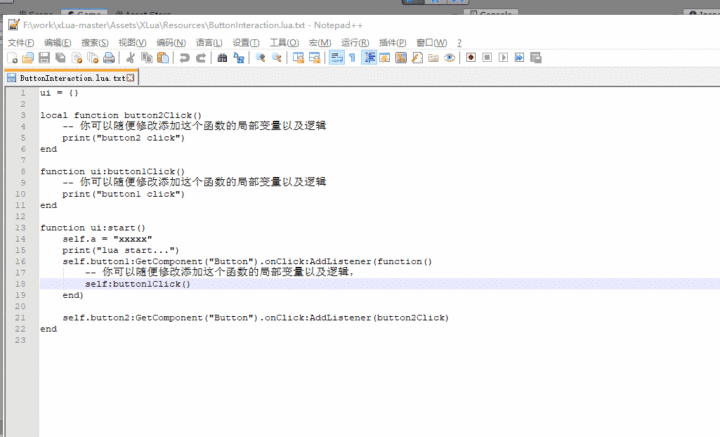The height and width of the screenshot is (437, 720).
Task: Click the line self.a = "xxxxx"
Action: point(107,239)
